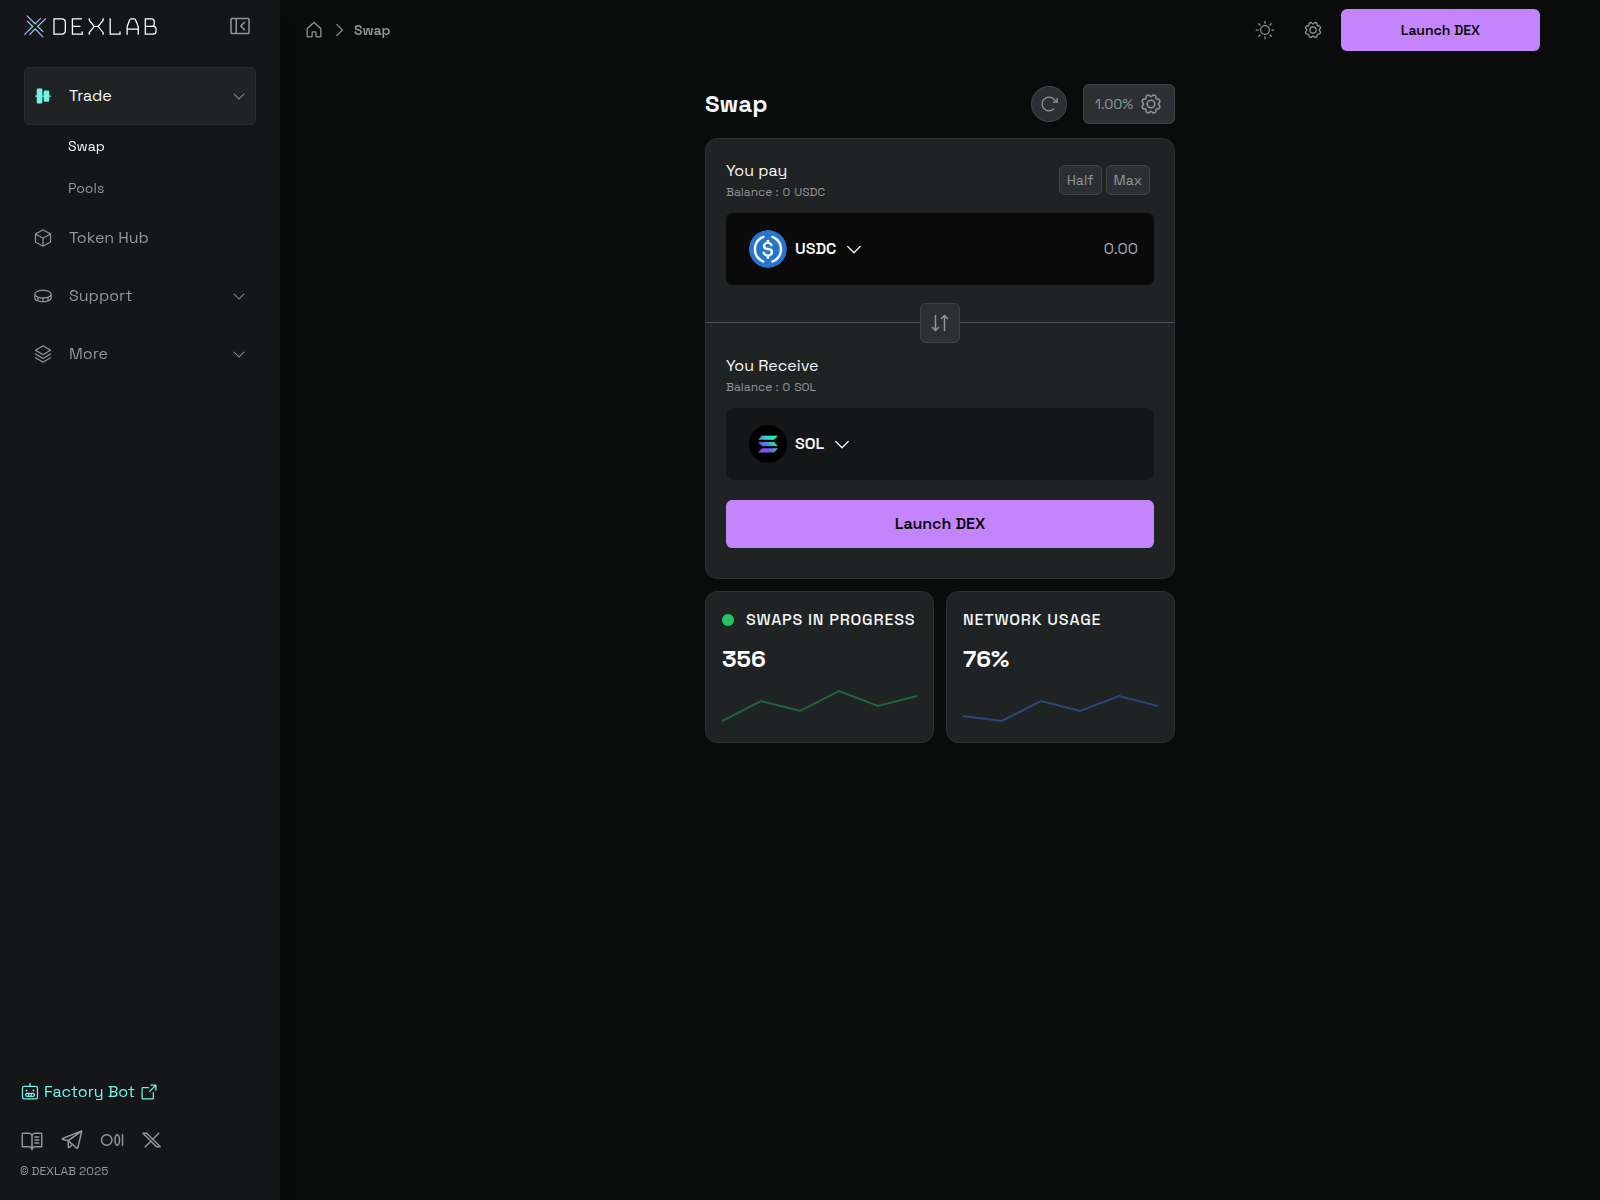Collapse the left sidebar panel

(239, 26)
